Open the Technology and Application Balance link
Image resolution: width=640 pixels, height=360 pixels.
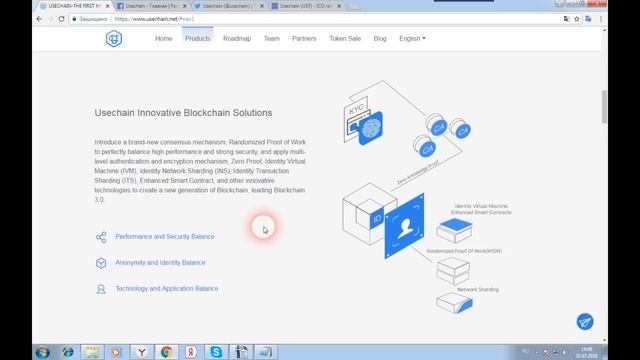(x=167, y=289)
